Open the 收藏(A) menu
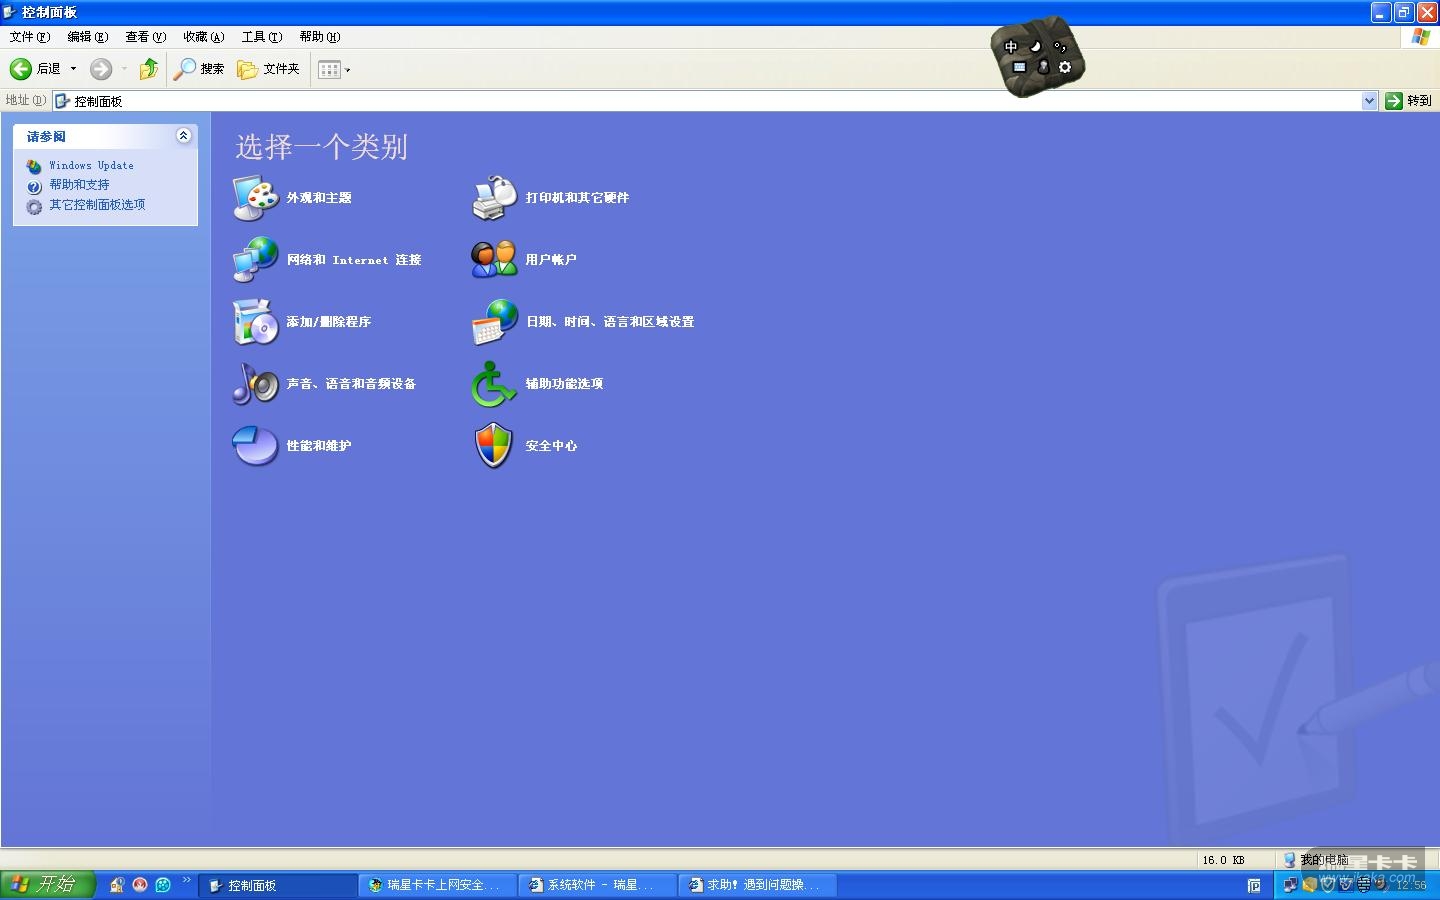The width and height of the screenshot is (1440, 900). (x=204, y=37)
